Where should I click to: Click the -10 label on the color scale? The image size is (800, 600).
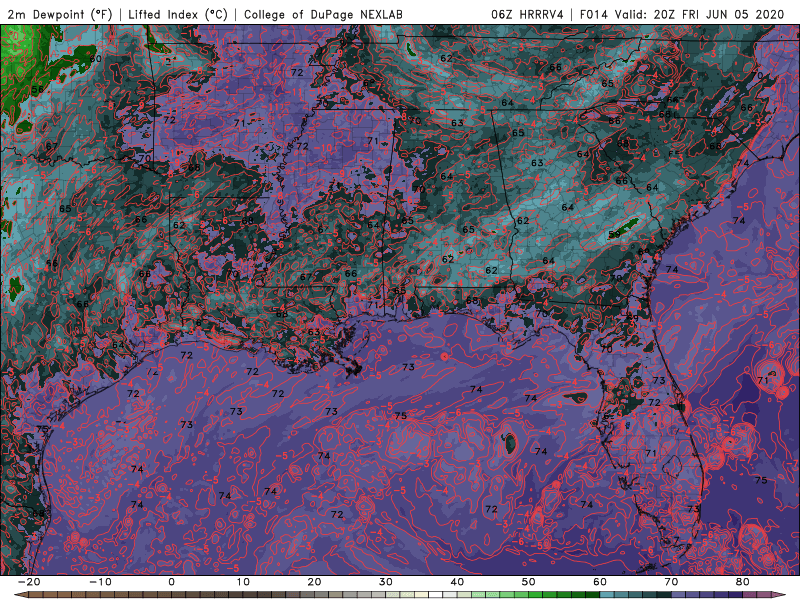100,582
